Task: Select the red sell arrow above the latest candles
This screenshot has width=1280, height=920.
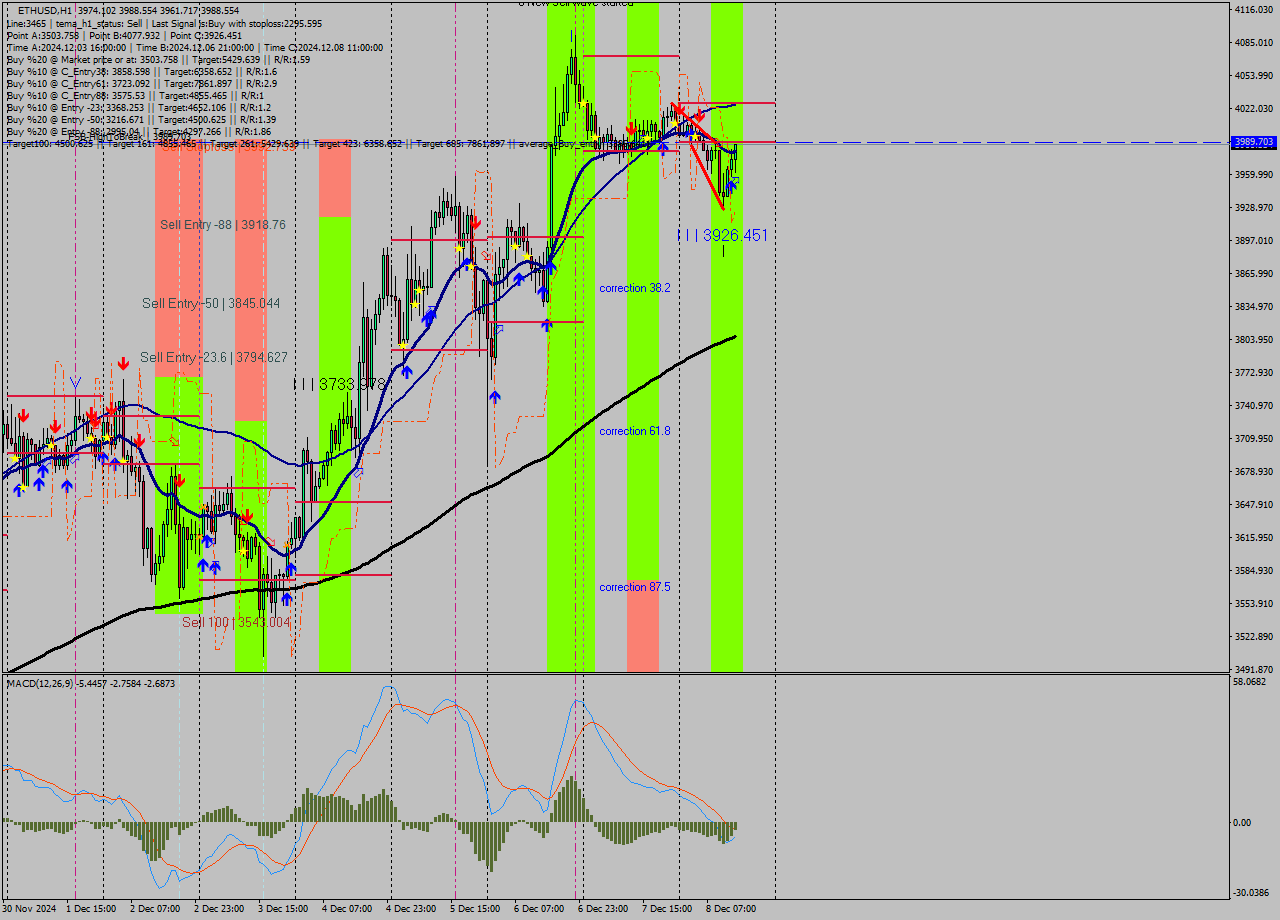Action: [698, 115]
